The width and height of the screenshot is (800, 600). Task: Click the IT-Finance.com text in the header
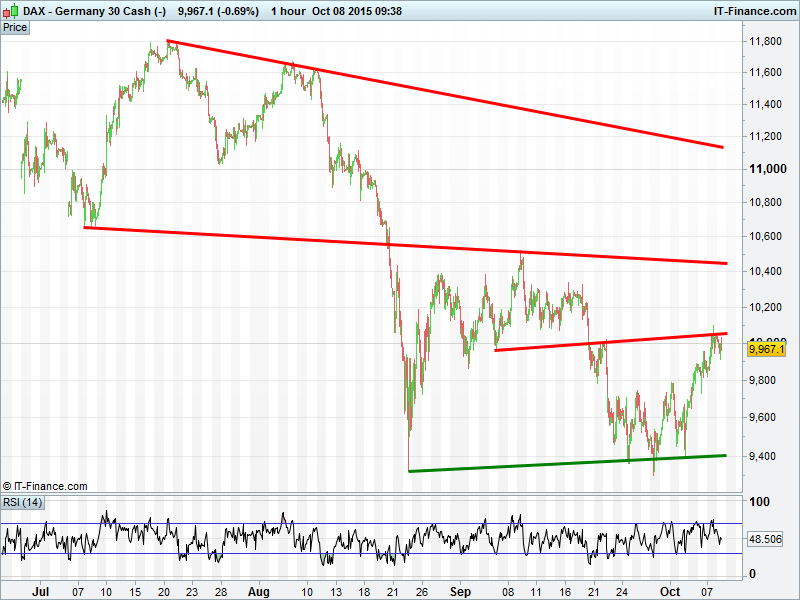(x=755, y=11)
